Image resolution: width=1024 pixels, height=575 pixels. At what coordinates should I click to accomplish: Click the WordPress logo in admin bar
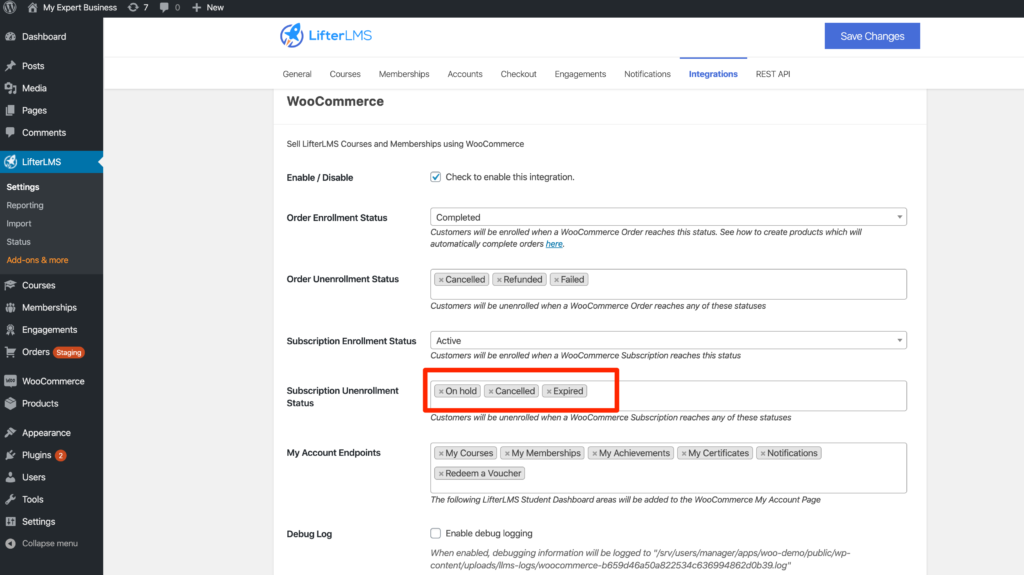[12, 7]
